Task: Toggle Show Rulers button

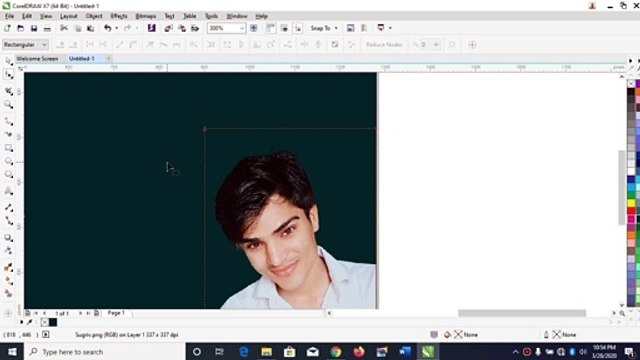Action: pyautogui.click(x=271, y=28)
